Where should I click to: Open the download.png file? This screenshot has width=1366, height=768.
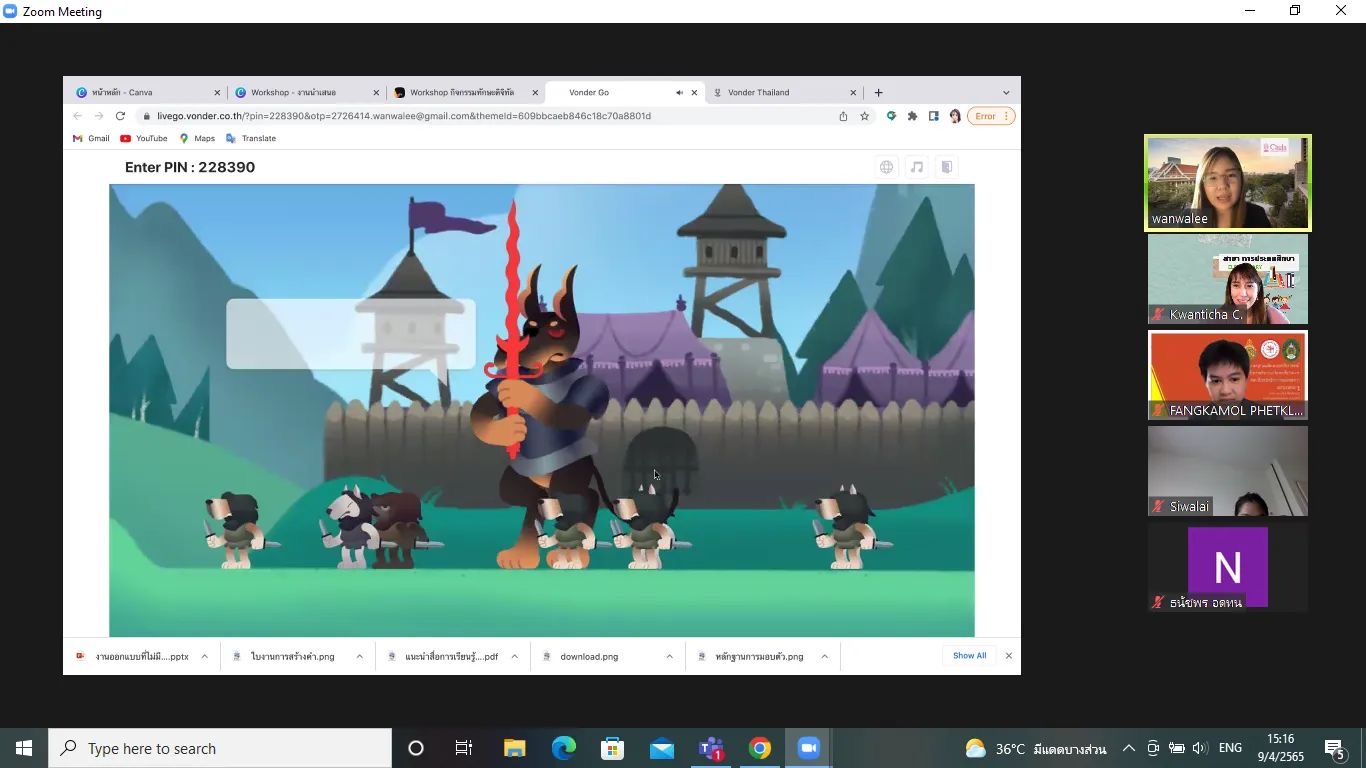tap(589, 656)
